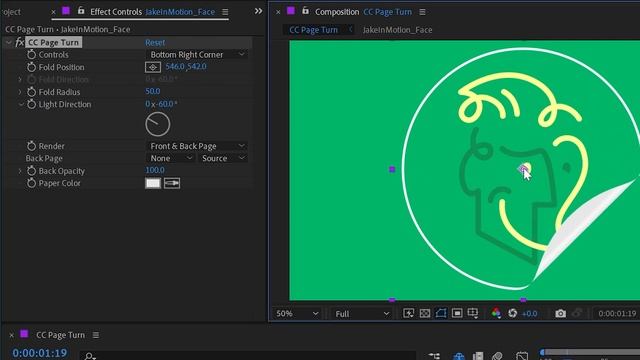Click the Paper Color white swatch
This screenshot has height=360, width=640.
[153, 183]
